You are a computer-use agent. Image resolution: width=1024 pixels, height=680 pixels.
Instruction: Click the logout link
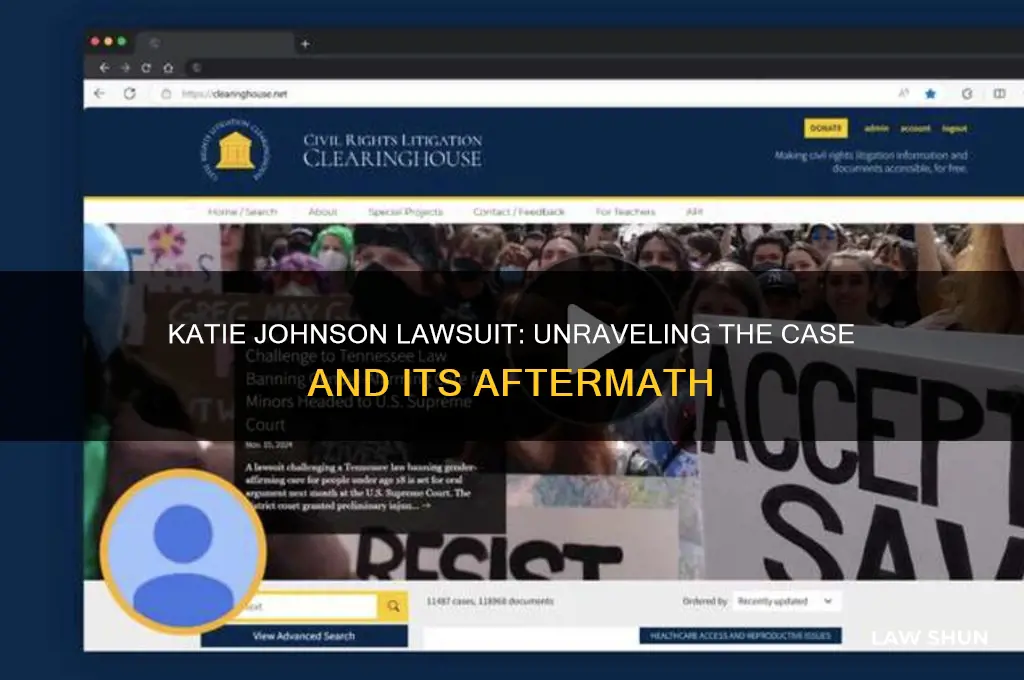(x=954, y=129)
